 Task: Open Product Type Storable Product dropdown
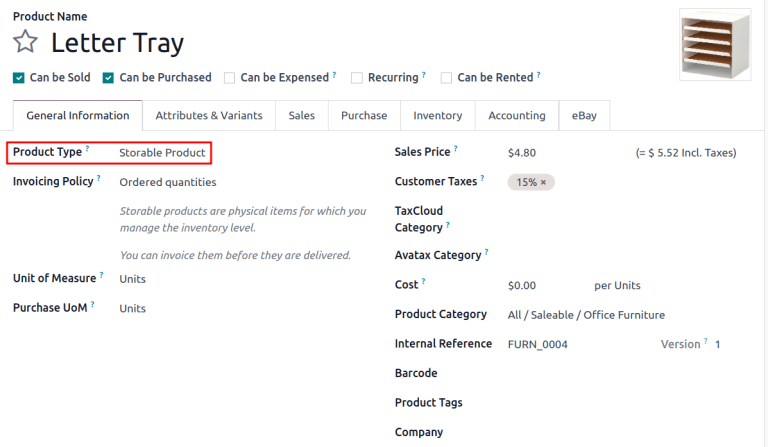pyautogui.click(x=162, y=153)
